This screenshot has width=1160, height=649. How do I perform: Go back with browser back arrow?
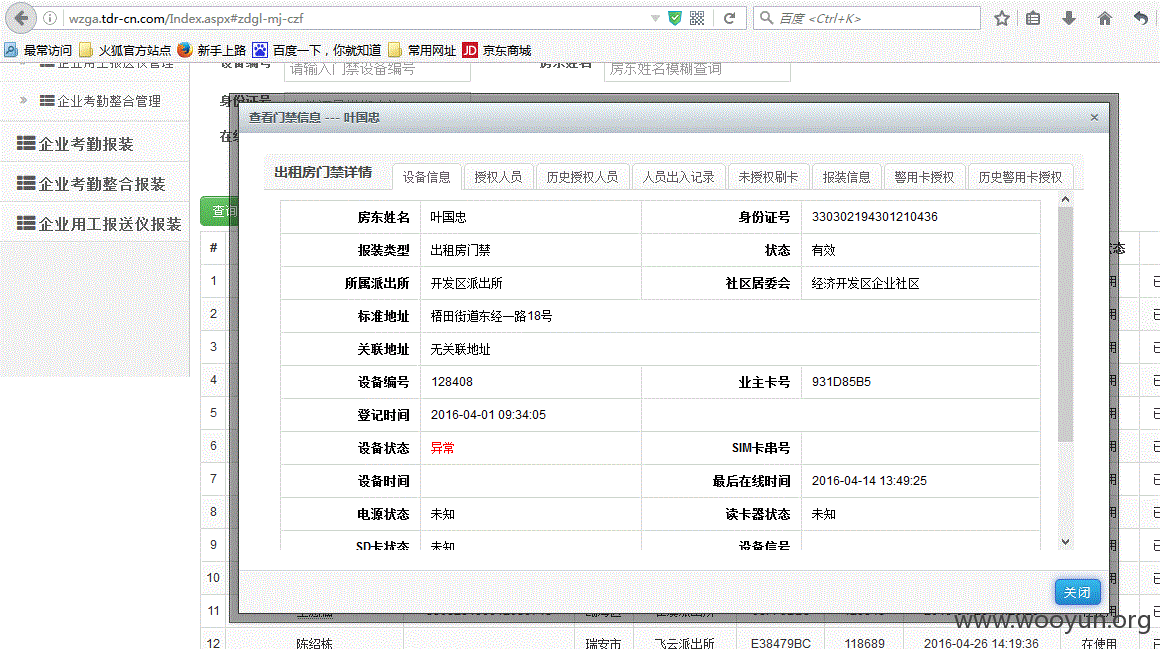coord(21,19)
